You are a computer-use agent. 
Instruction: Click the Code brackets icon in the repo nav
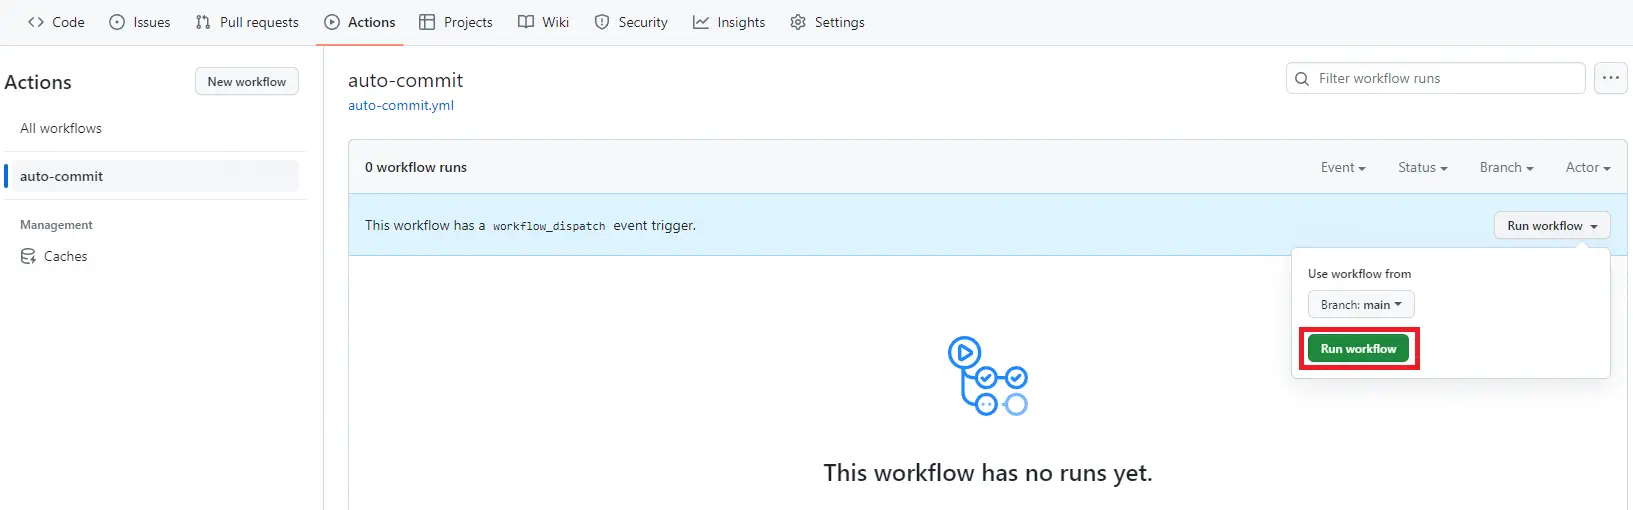point(36,22)
